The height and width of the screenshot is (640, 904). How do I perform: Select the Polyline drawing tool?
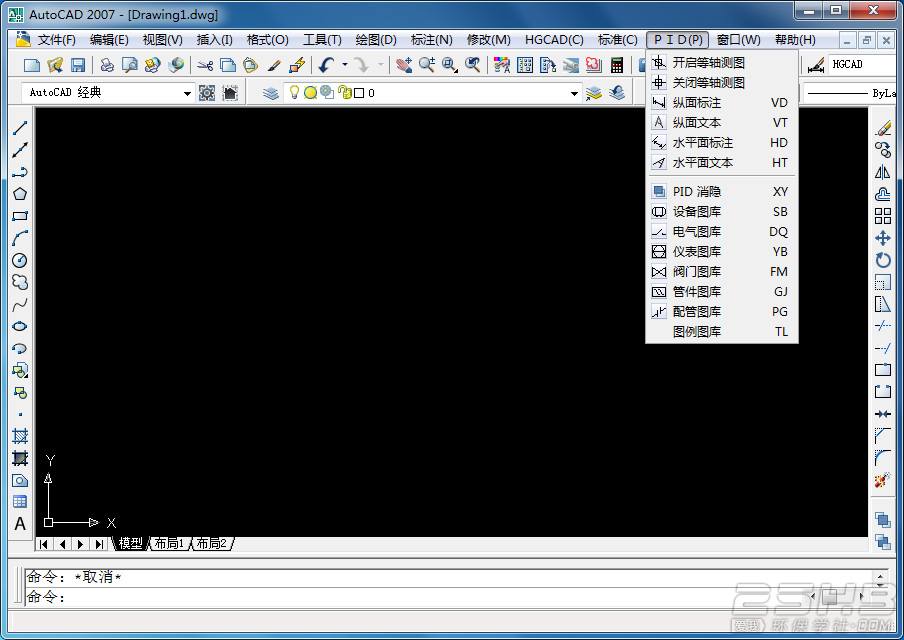coord(20,172)
